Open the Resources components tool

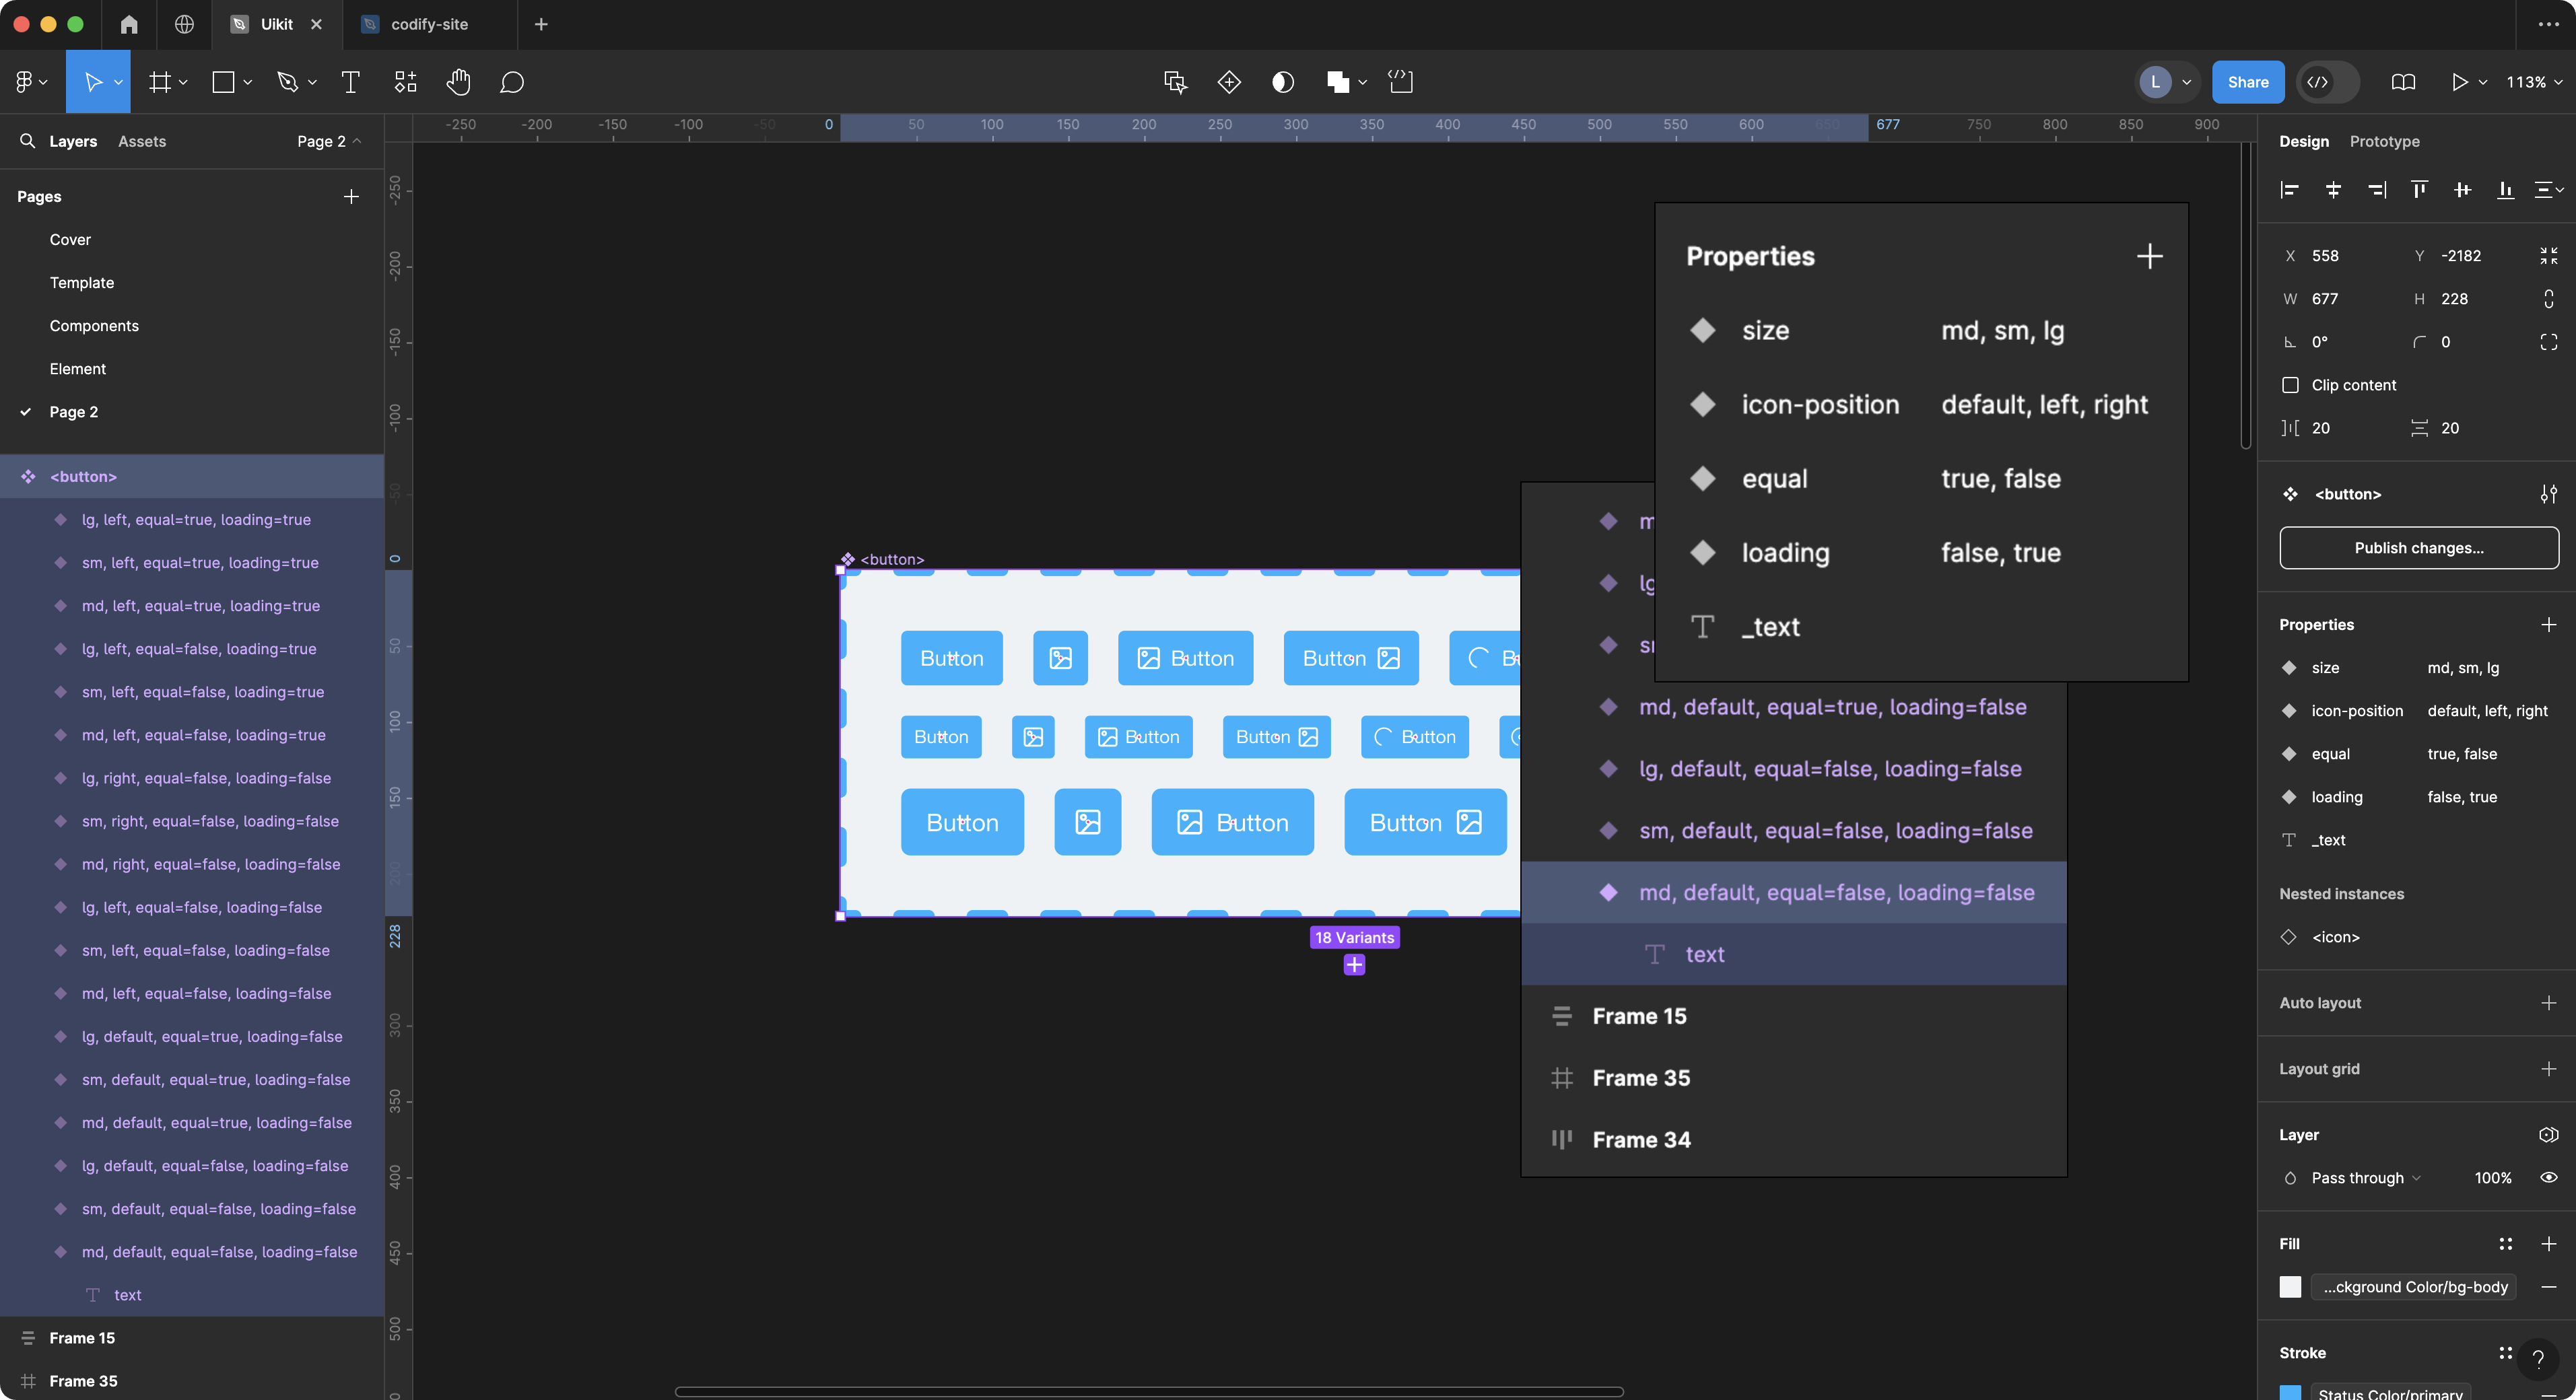[405, 82]
